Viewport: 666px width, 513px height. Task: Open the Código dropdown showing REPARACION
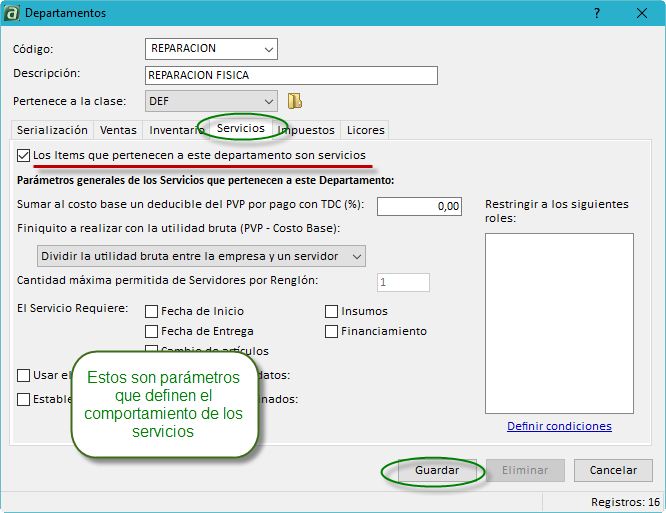[x=268, y=49]
